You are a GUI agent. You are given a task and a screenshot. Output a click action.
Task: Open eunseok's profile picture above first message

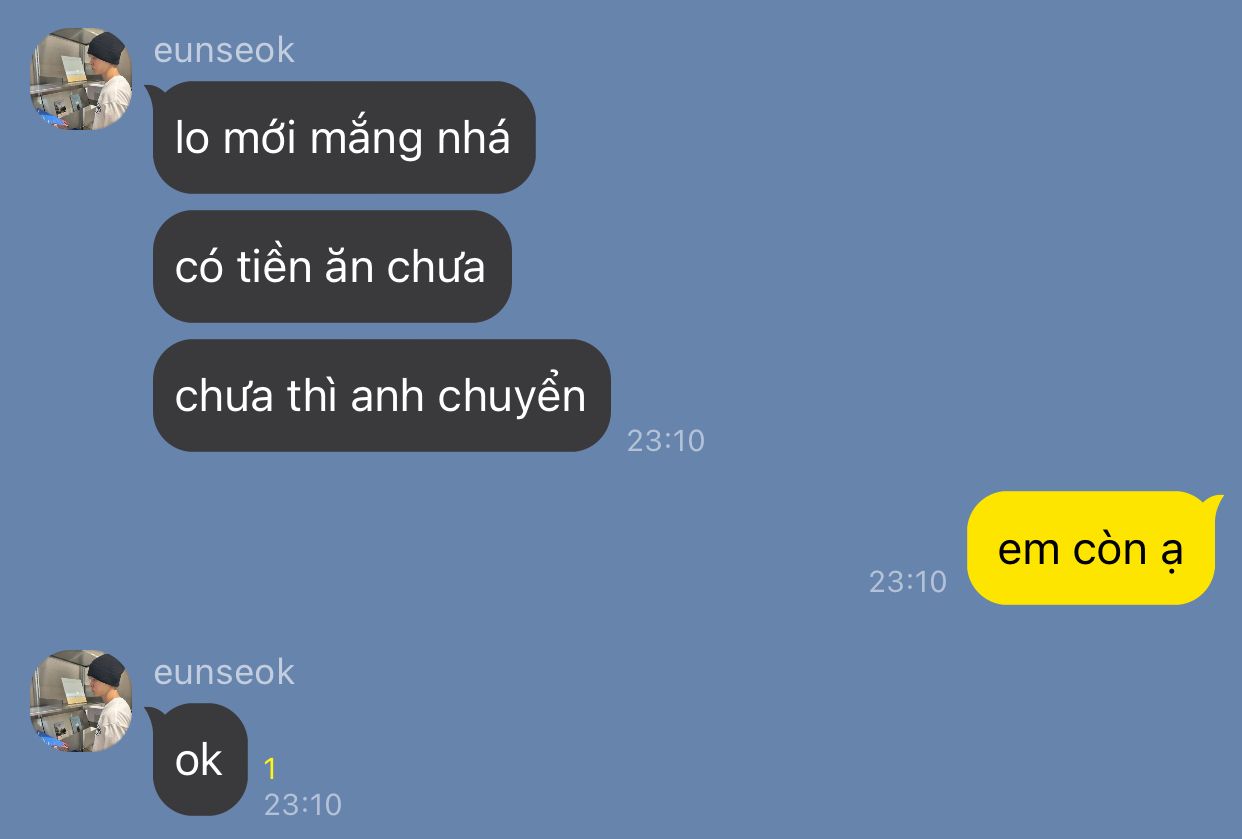click(x=81, y=79)
